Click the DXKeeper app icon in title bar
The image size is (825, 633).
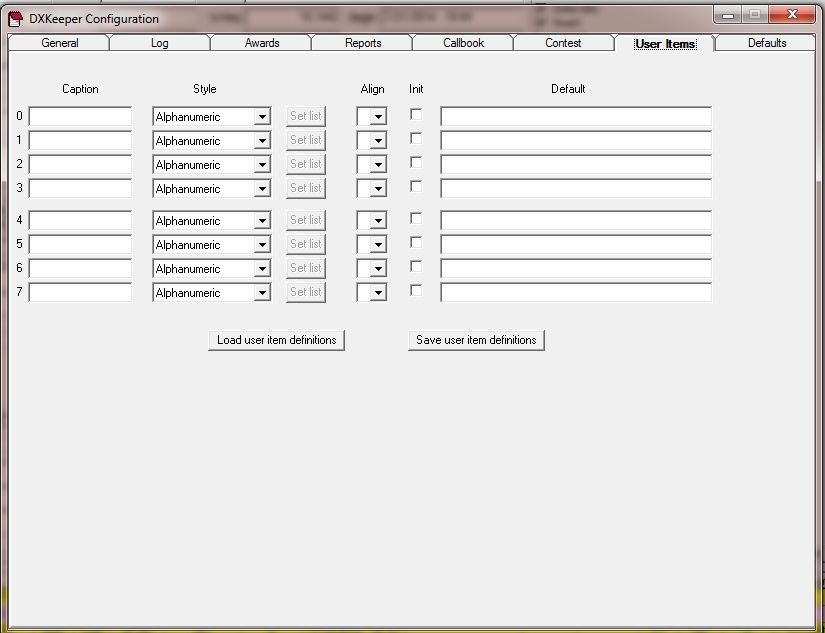[x=15, y=19]
